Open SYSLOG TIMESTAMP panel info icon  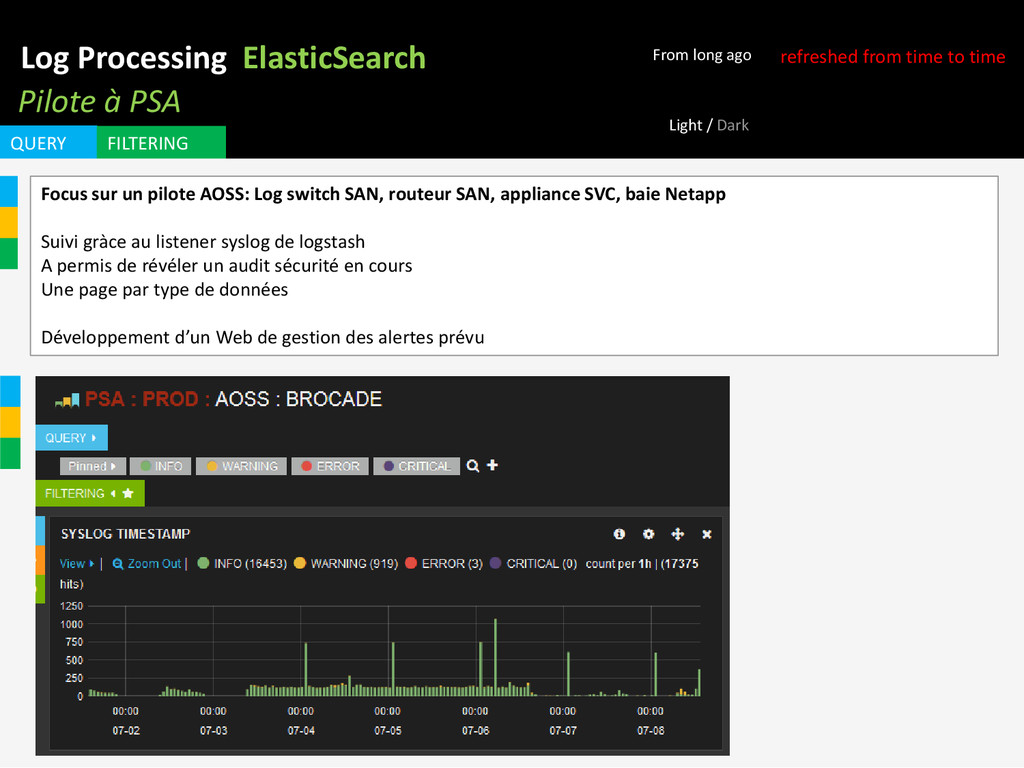point(619,534)
